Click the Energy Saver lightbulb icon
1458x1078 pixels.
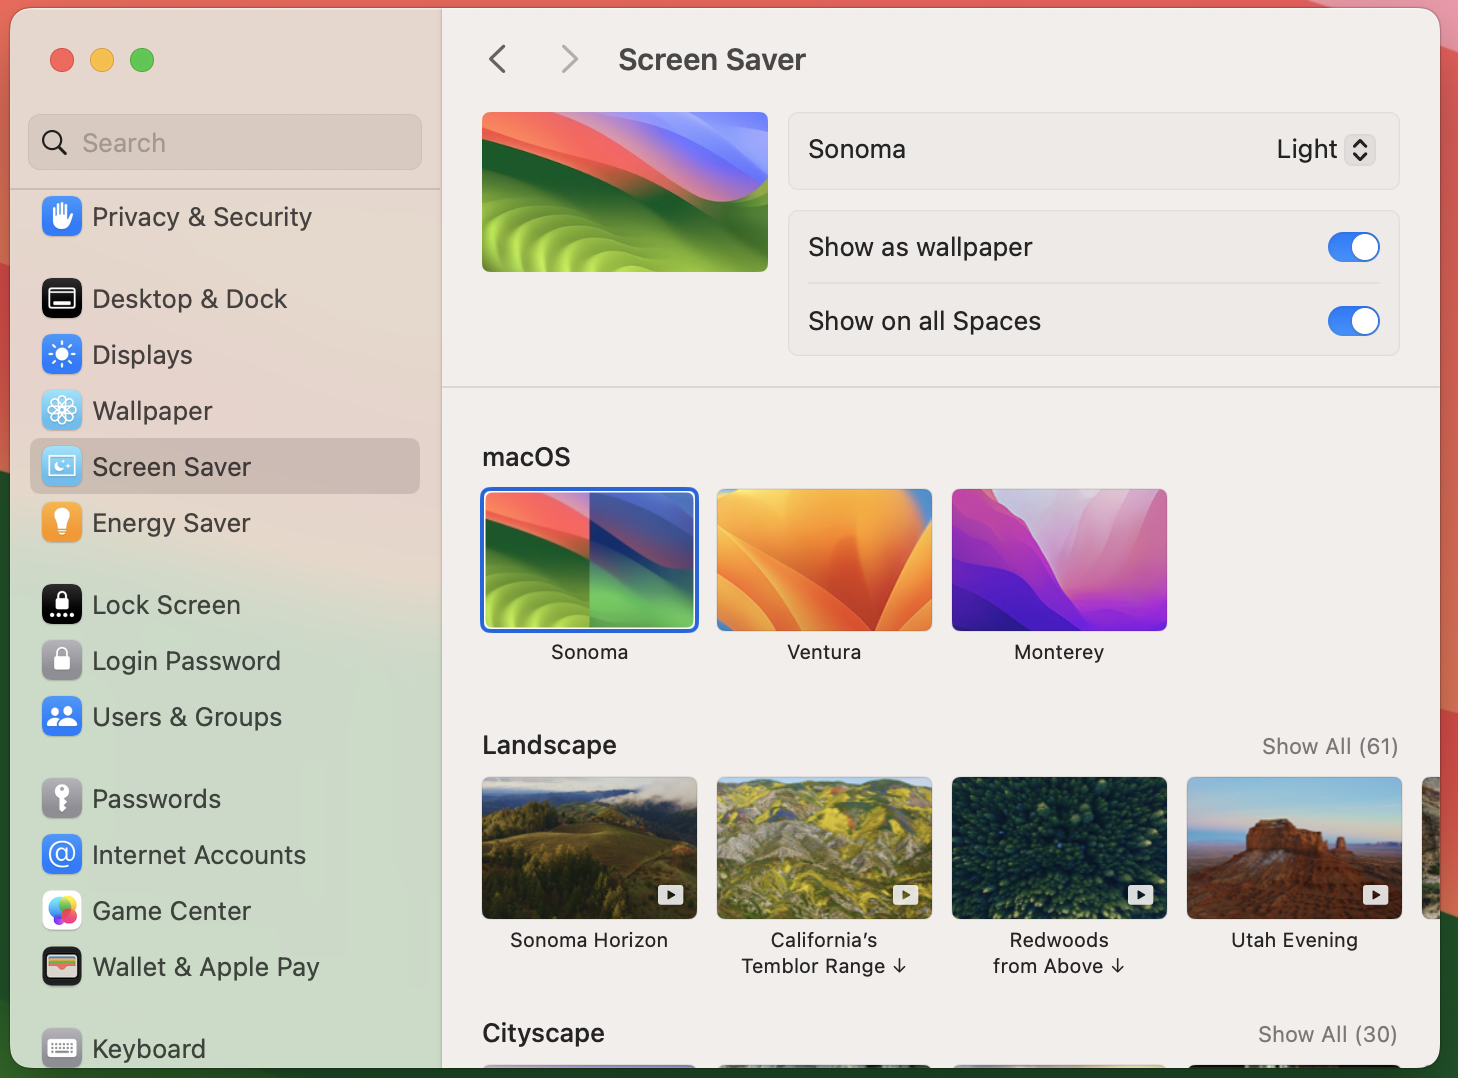coord(62,522)
